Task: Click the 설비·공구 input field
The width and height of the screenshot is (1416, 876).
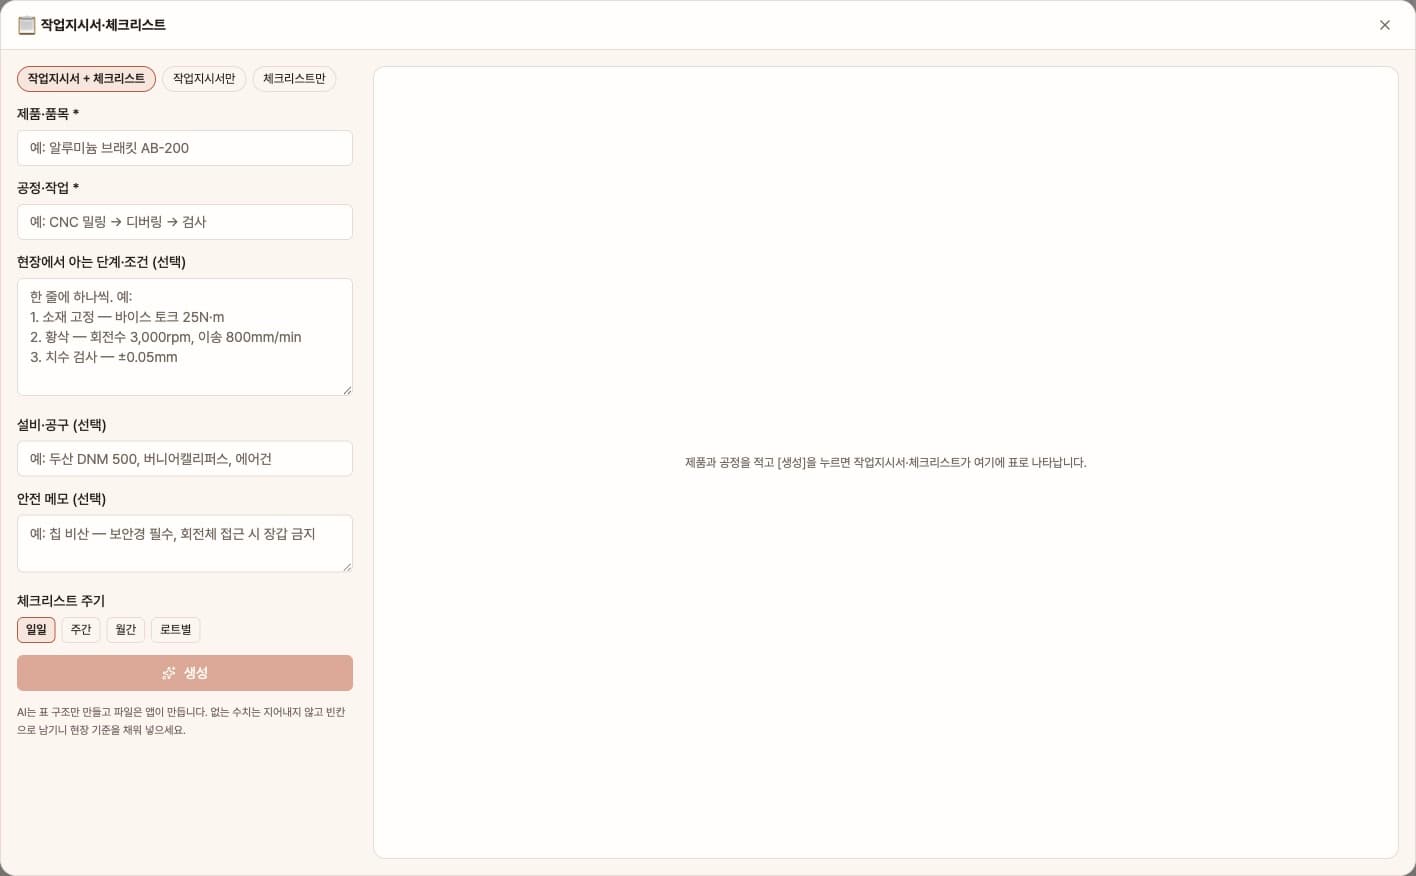Action: click(x=185, y=459)
